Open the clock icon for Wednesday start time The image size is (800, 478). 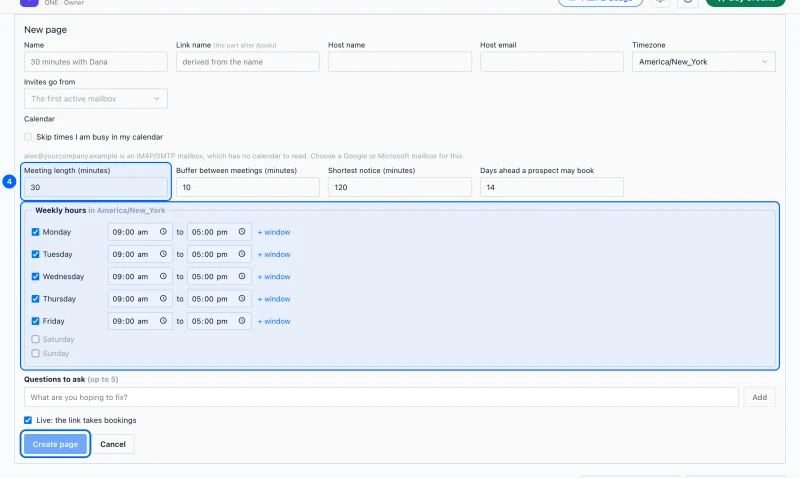tap(163, 276)
